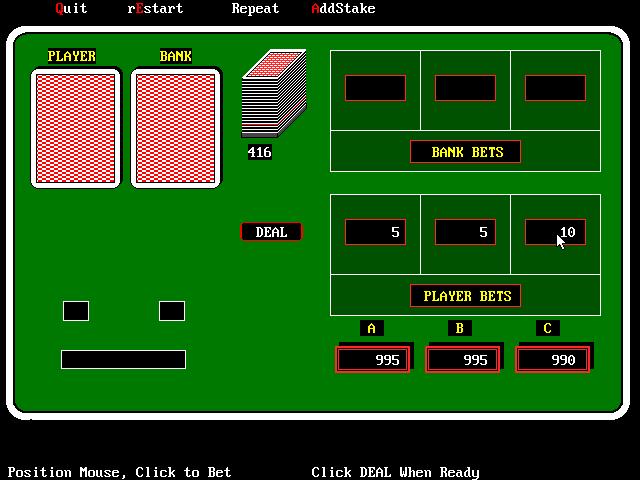The image size is (640, 480).
Task: Click bettor label C
Action: (x=548, y=328)
